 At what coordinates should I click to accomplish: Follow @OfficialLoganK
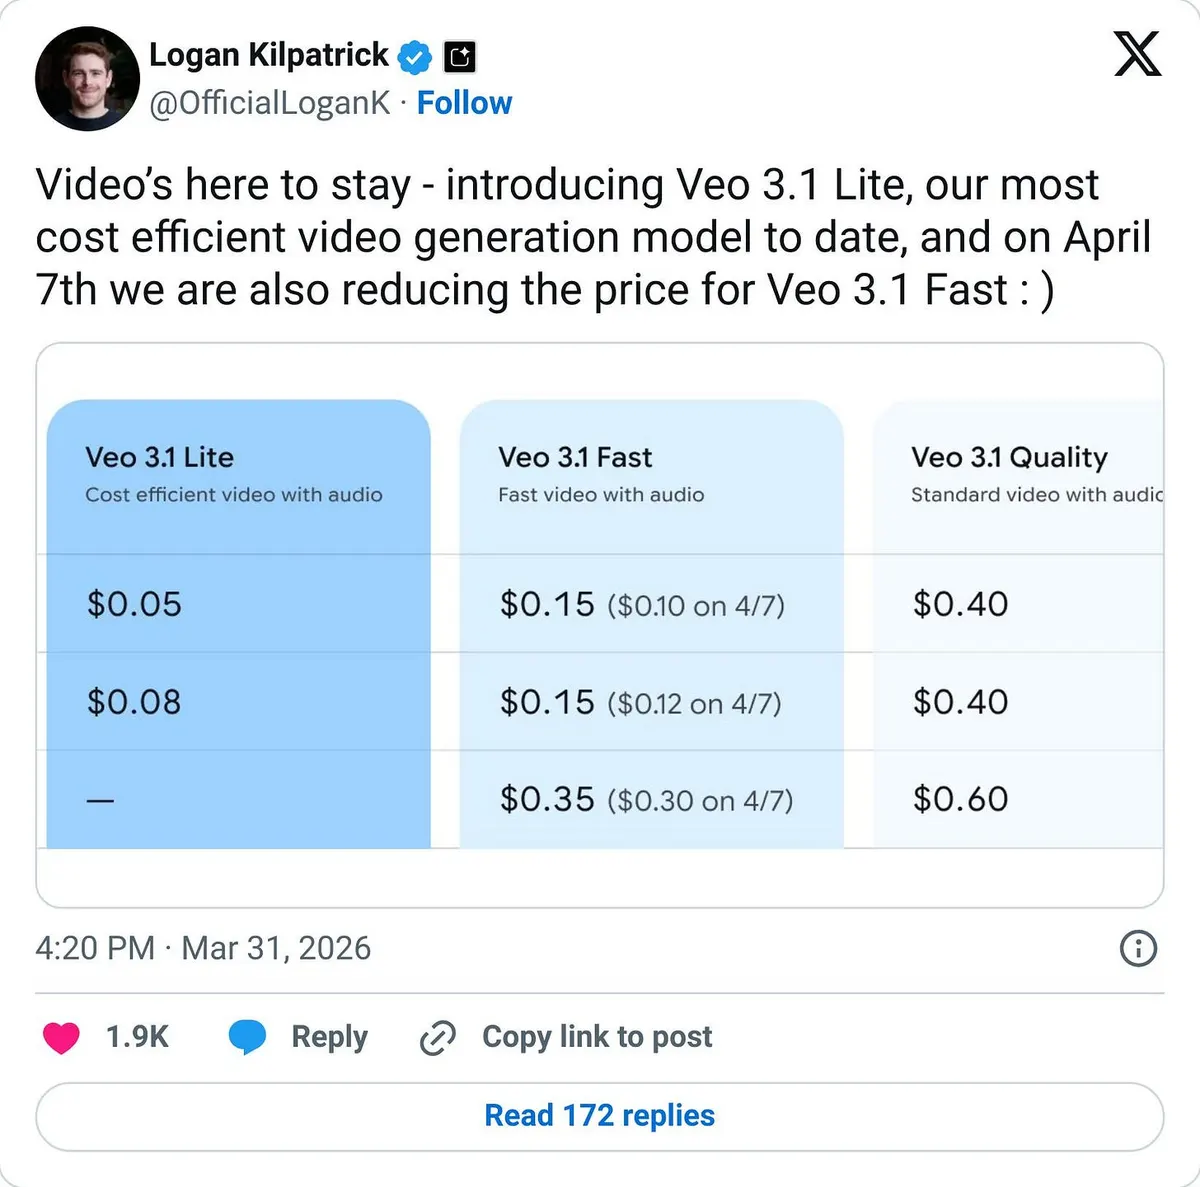tap(464, 103)
